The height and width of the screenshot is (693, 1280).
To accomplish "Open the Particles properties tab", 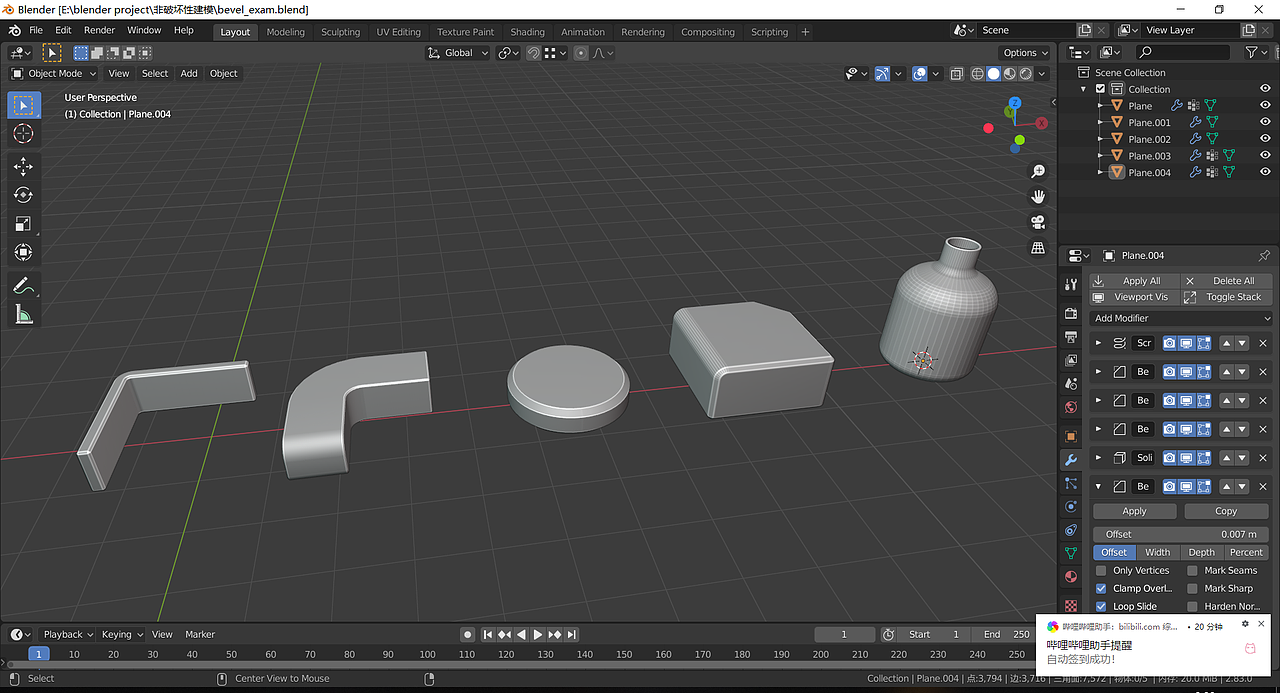I will tap(1071, 483).
